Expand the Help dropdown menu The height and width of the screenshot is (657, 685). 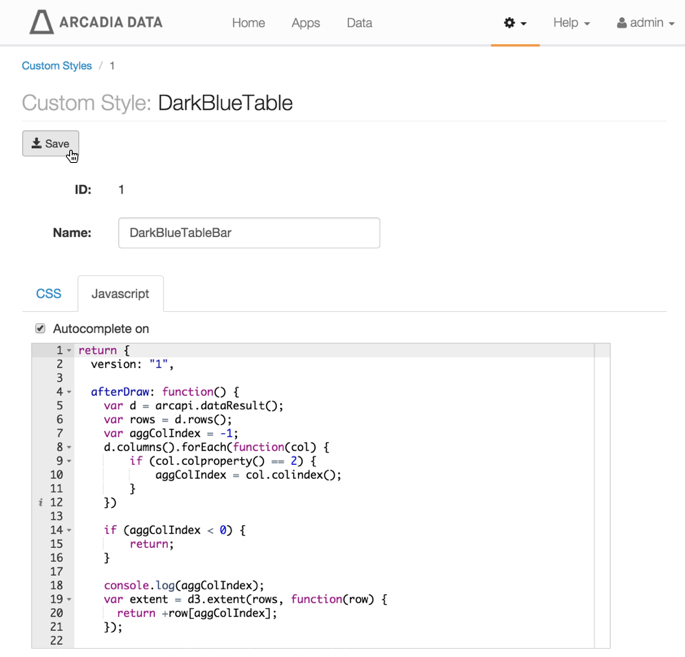coord(571,23)
